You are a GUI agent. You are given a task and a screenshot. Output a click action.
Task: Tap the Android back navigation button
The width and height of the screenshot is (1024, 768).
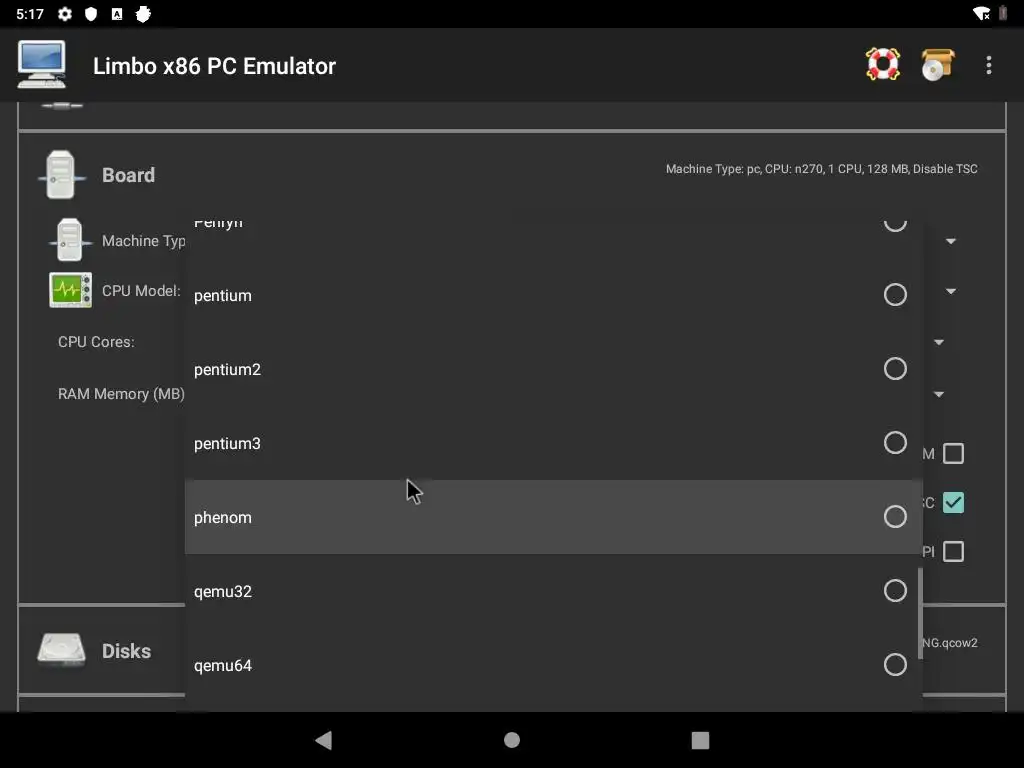(x=324, y=740)
